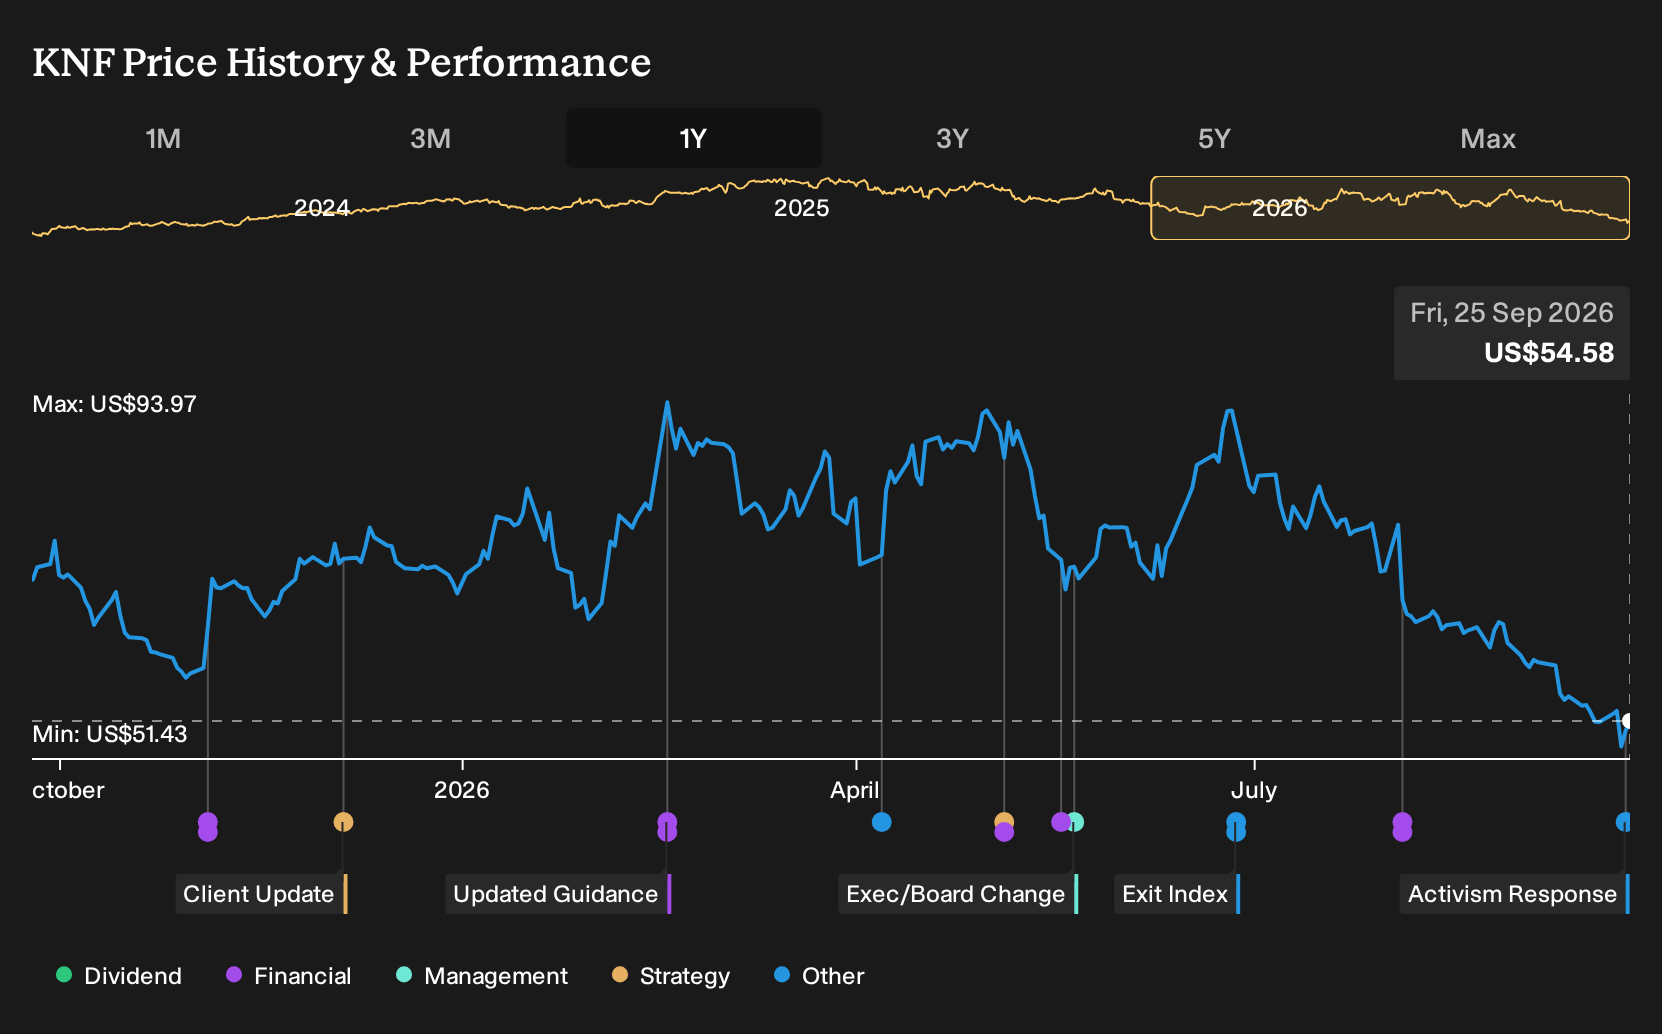Click the KNF Price History & Performance heading

(x=342, y=63)
